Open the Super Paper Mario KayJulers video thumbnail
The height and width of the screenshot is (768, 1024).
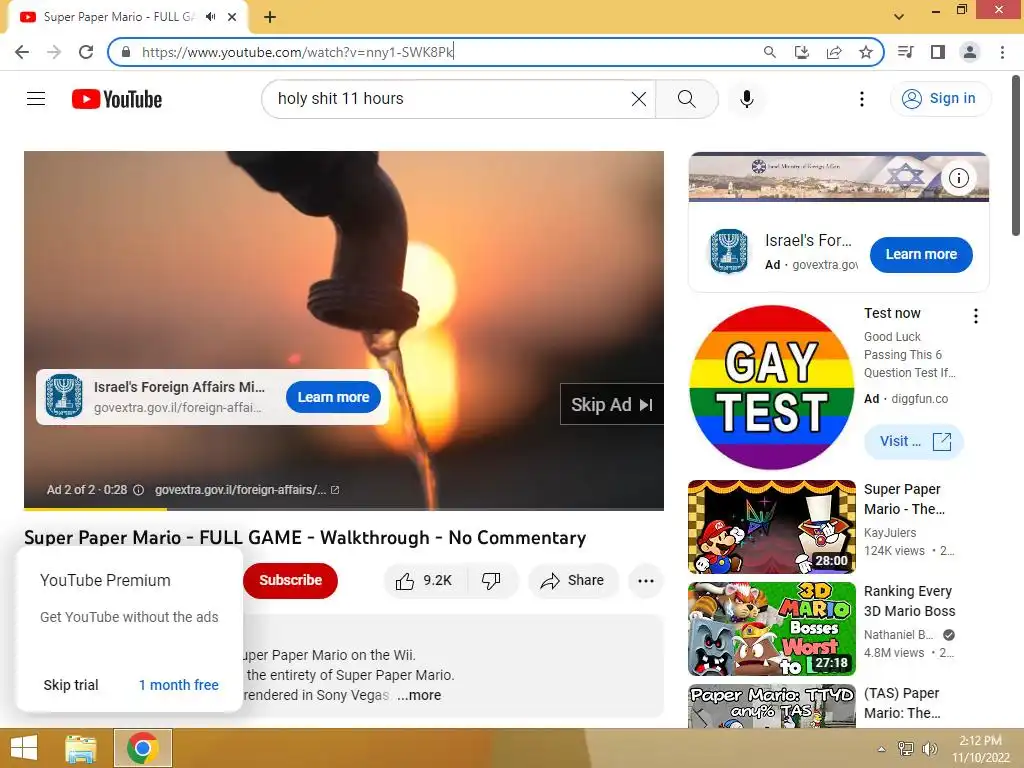(x=772, y=527)
